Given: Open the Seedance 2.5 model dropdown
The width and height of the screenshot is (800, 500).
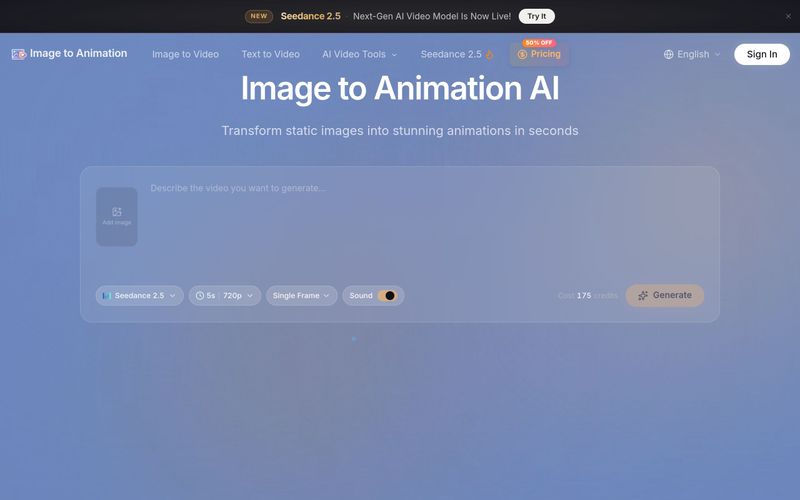Looking at the screenshot, I should pos(139,295).
